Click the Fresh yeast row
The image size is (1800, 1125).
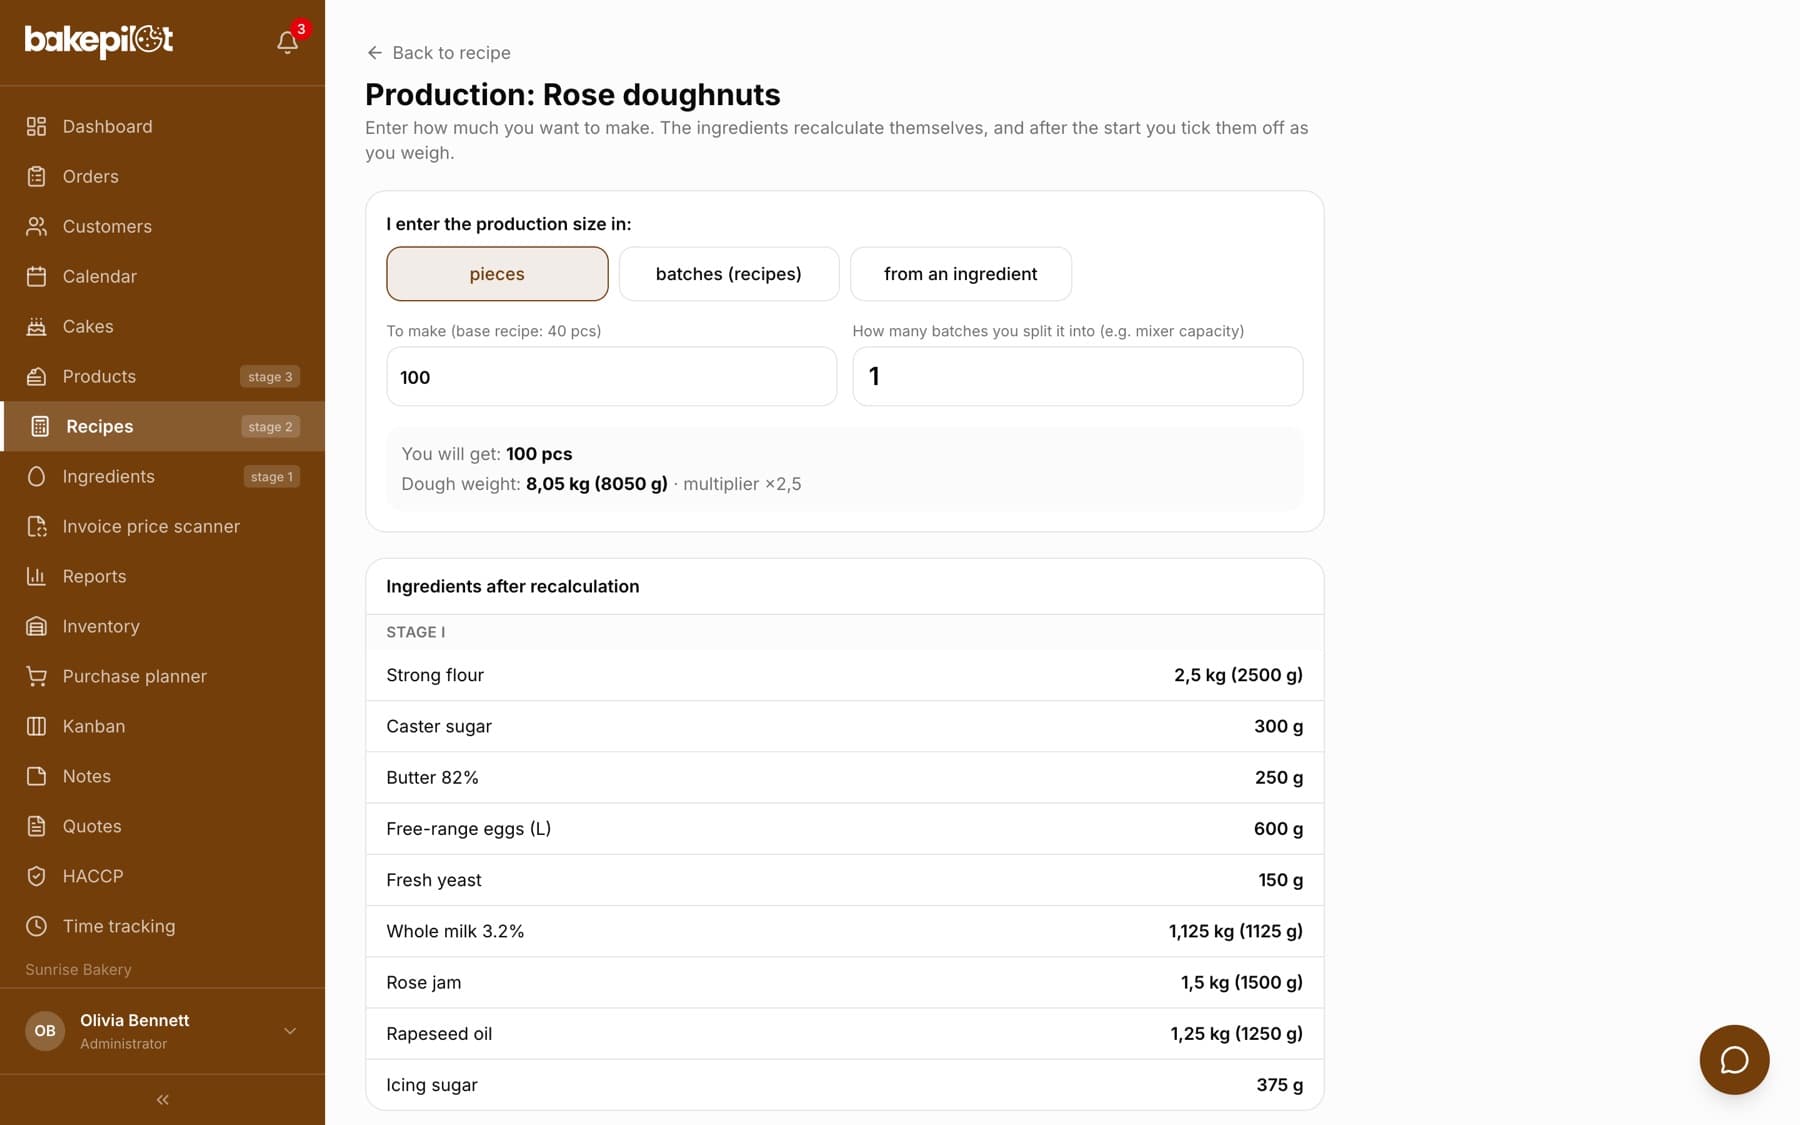(844, 880)
